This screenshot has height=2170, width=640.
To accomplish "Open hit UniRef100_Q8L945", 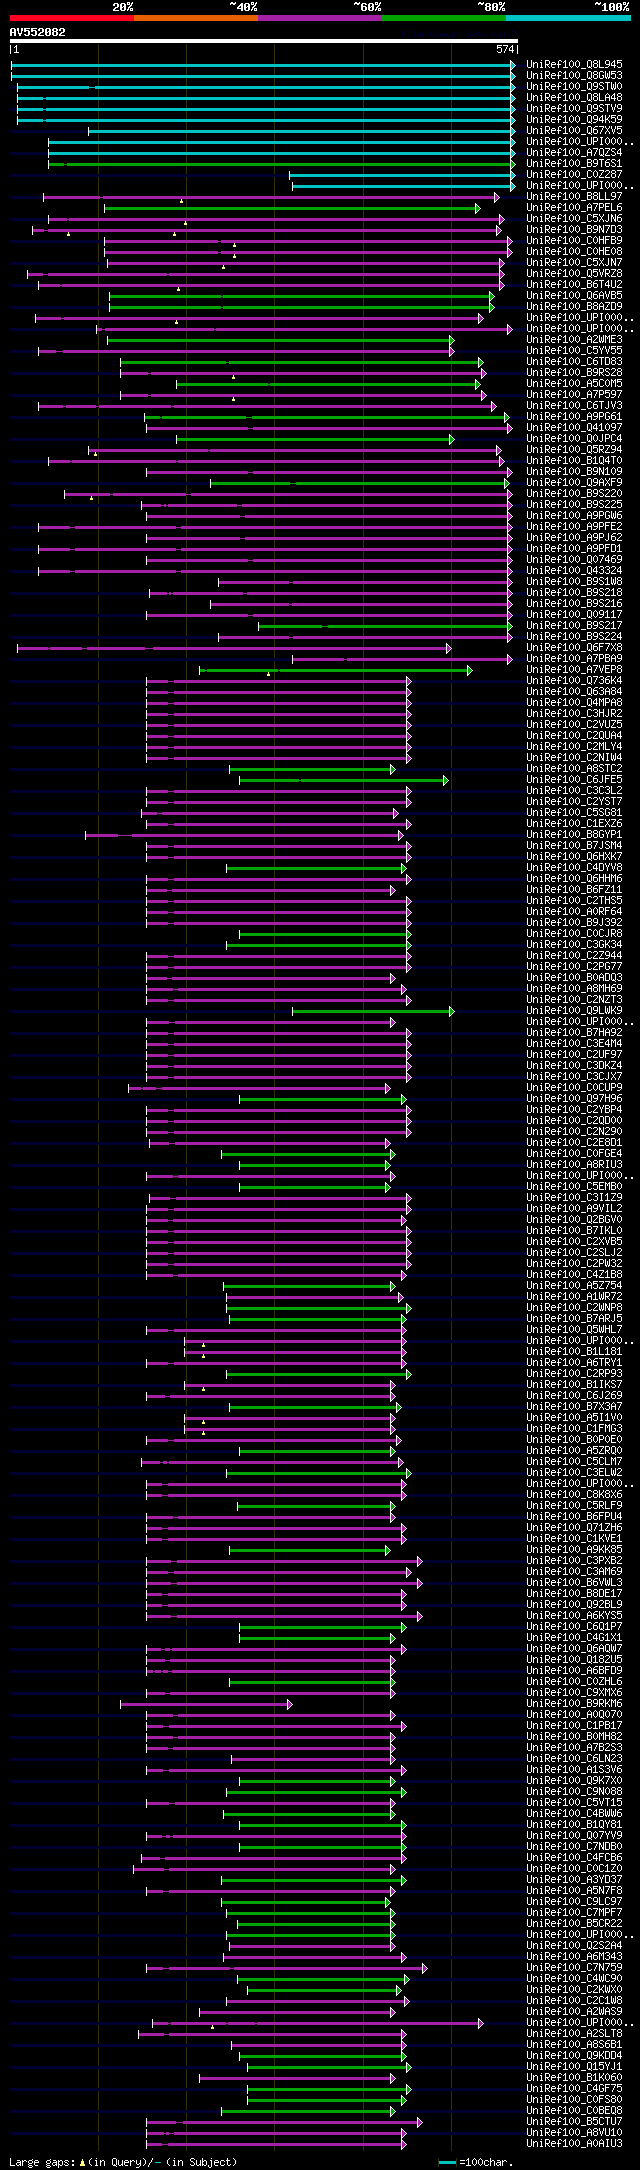I will click(x=574, y=64).
